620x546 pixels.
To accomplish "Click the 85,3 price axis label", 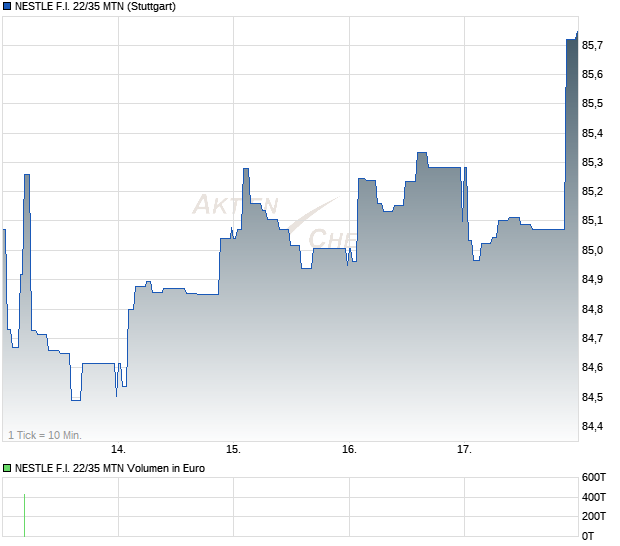I will tap(592, 162).
